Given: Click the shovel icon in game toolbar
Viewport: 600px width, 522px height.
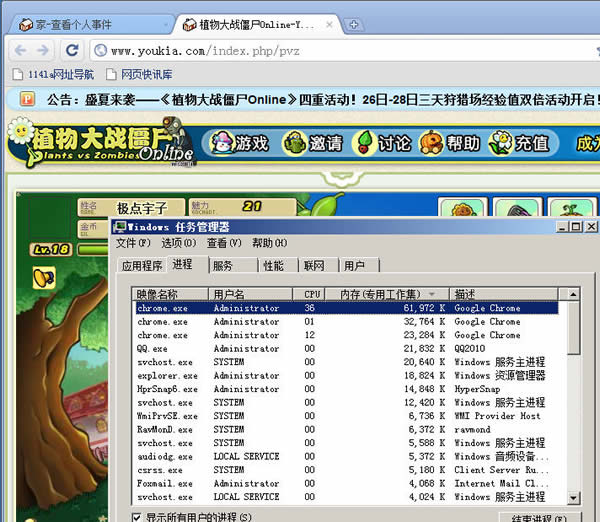Looking at the screenshot, I should click(x=518, y=208).
